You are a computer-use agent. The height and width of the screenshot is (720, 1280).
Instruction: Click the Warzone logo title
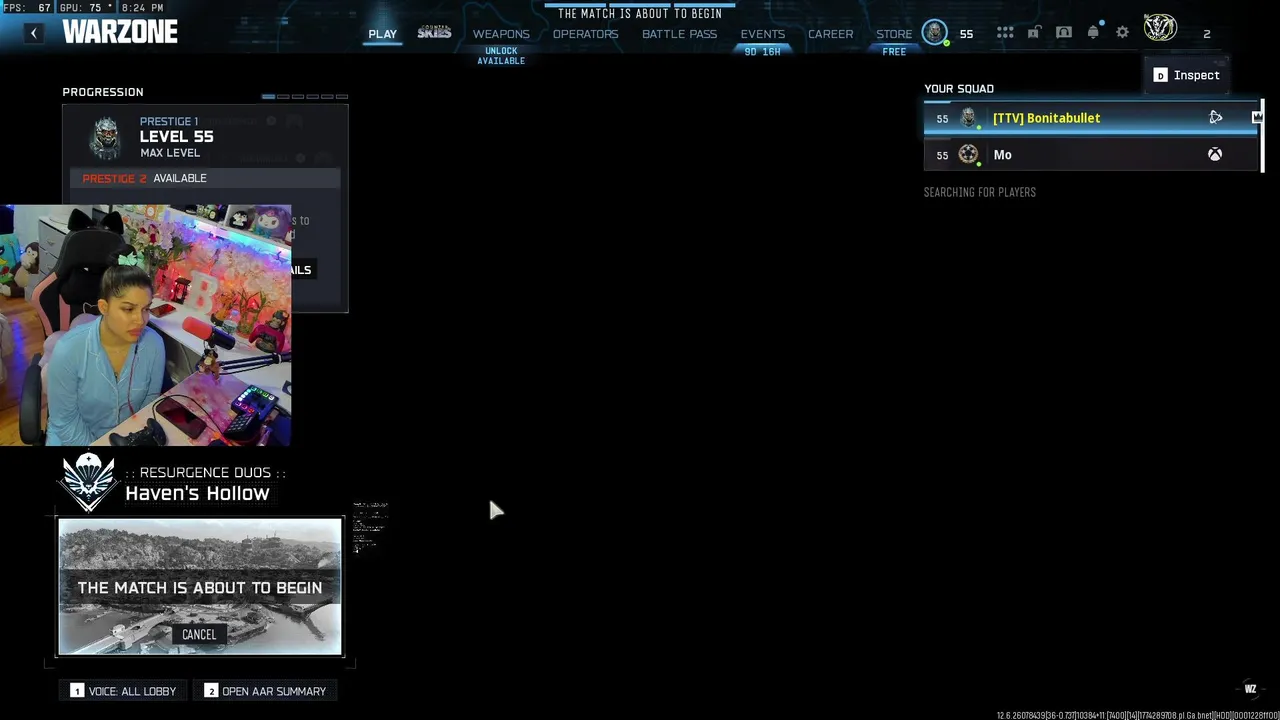[120, 32]
